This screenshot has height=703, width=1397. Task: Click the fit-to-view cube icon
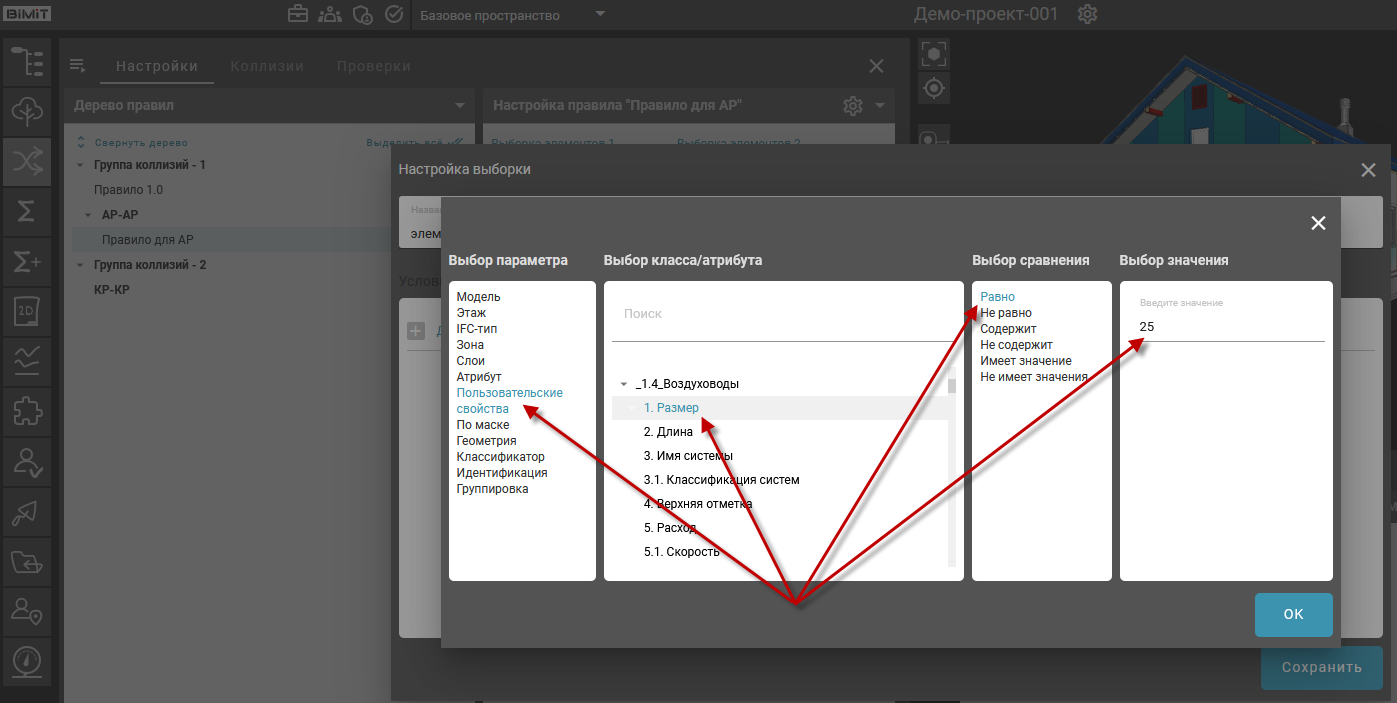(x=933, y=54)
